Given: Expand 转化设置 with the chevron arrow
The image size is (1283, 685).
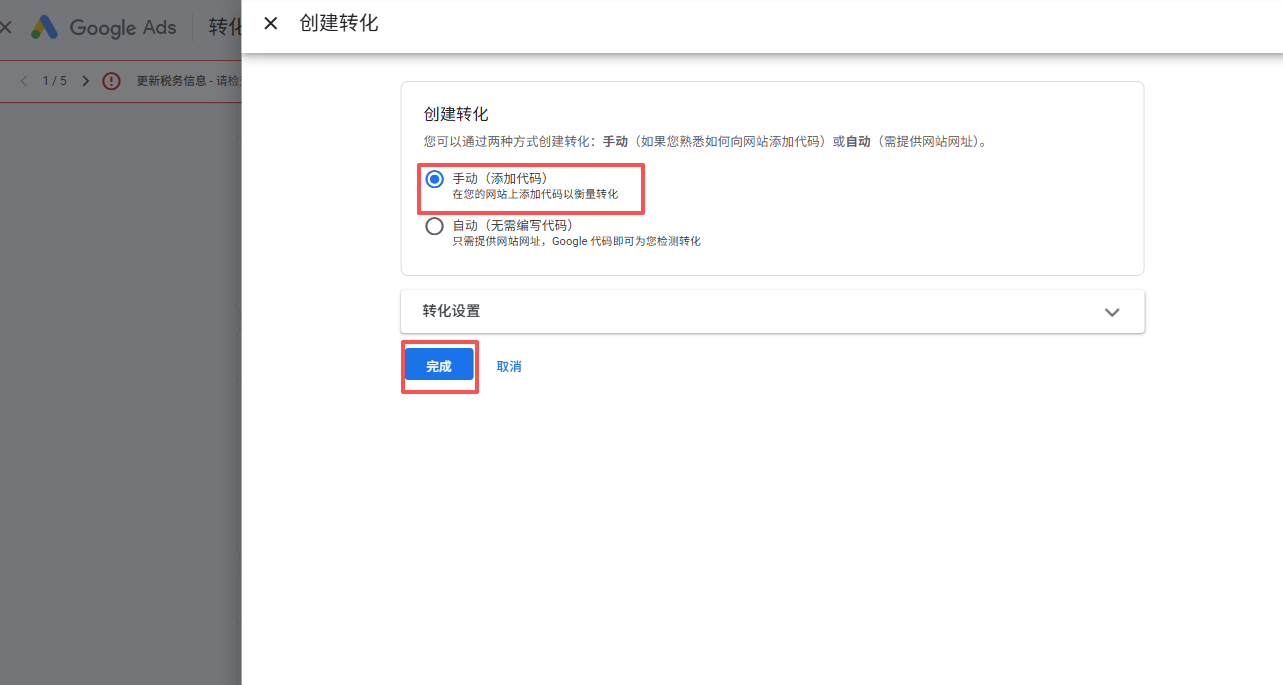Looking at the screenshot, I should point(1111,312).
